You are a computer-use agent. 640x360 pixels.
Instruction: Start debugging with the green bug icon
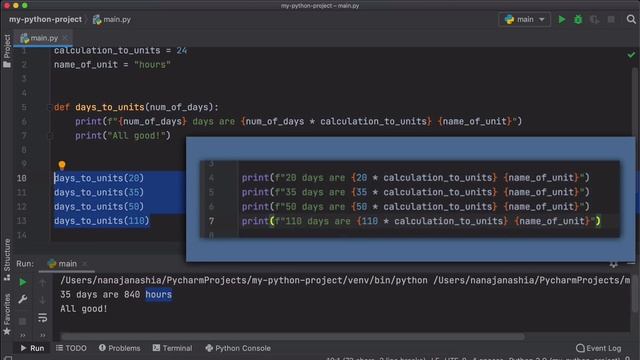coord(578,19)
